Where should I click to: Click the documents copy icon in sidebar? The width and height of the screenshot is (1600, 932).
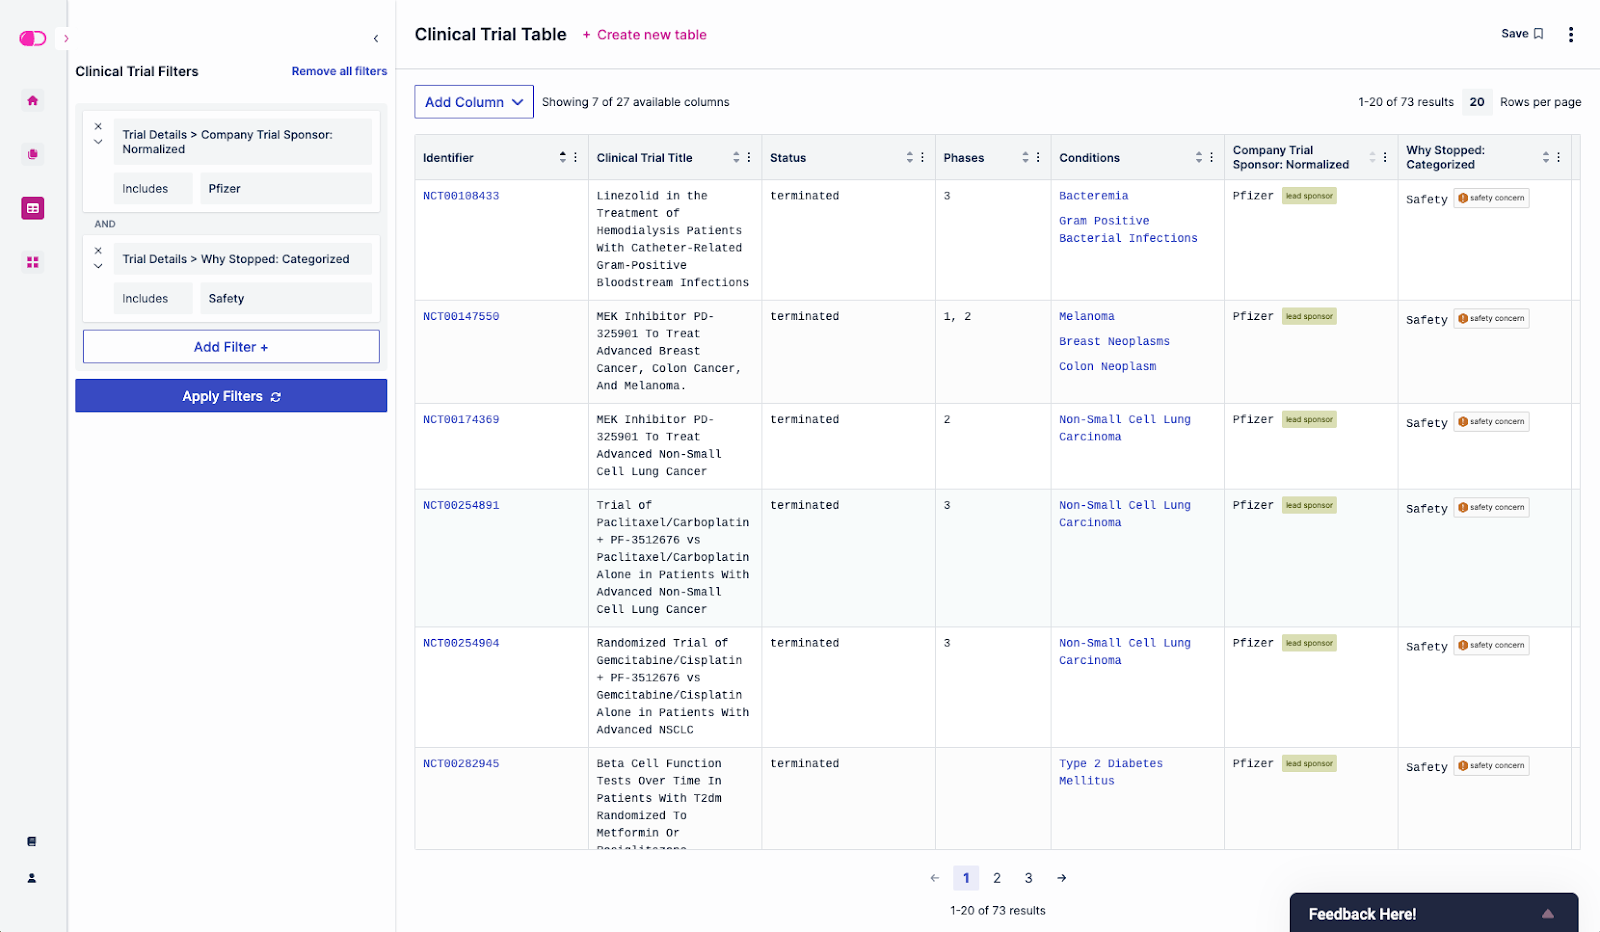coord(33,154)
